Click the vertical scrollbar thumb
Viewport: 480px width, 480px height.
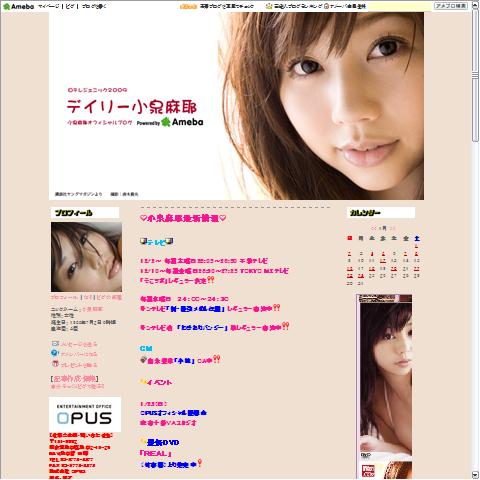click(x=475, y=76)
